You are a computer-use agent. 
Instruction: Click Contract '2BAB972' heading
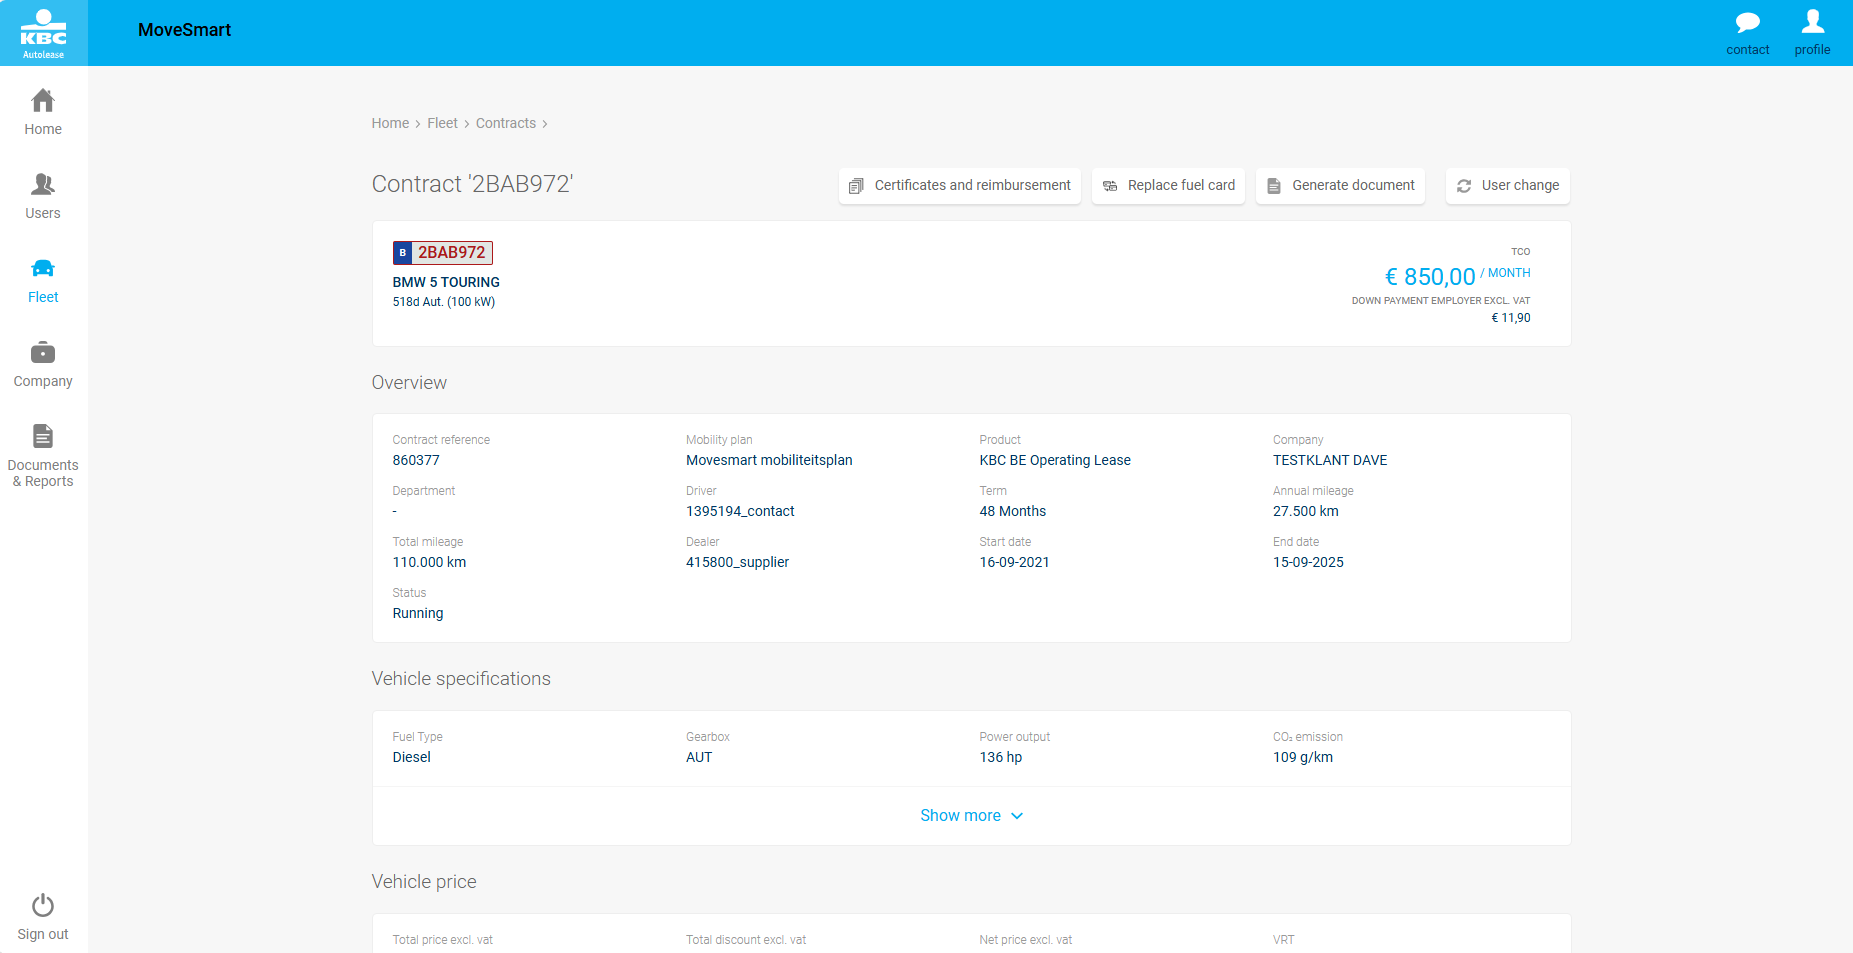472,185
